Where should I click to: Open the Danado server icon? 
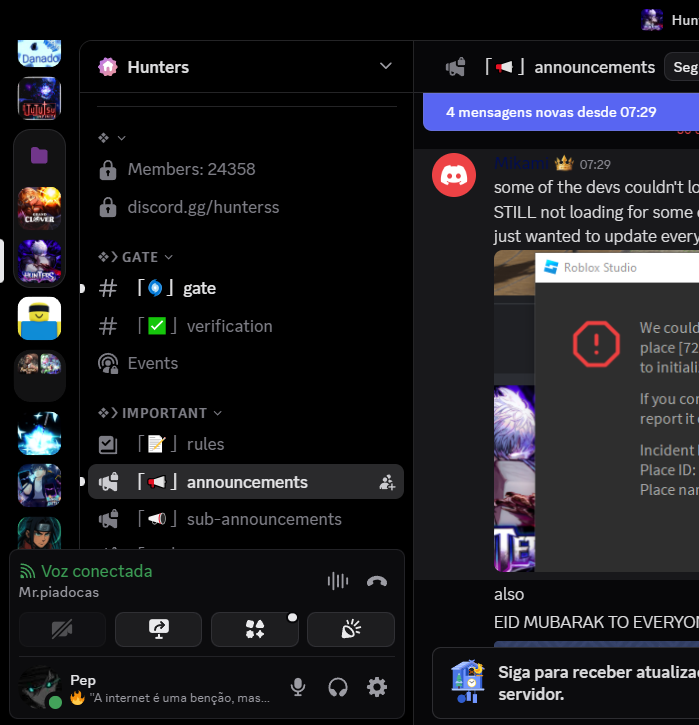point(39,53)
